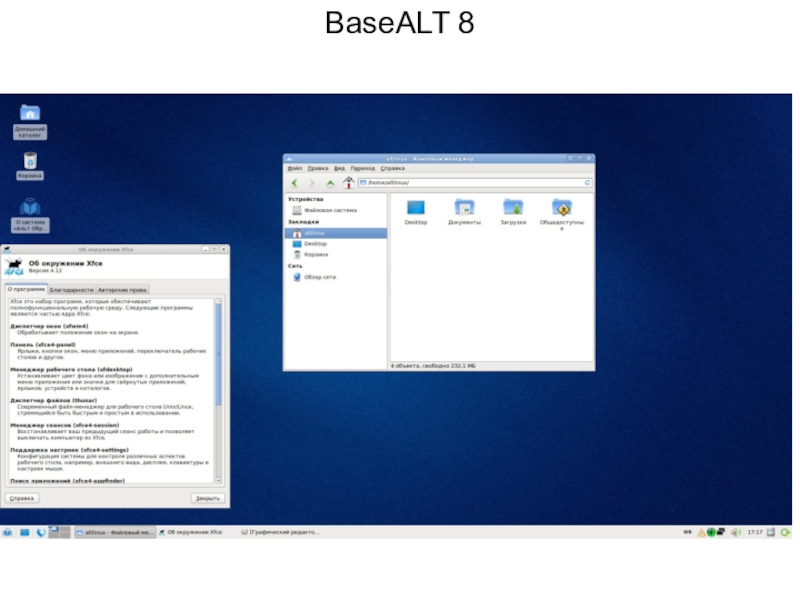Screen dimensions: 800x600
Task: Open the Вид menu
Action: 339,168
